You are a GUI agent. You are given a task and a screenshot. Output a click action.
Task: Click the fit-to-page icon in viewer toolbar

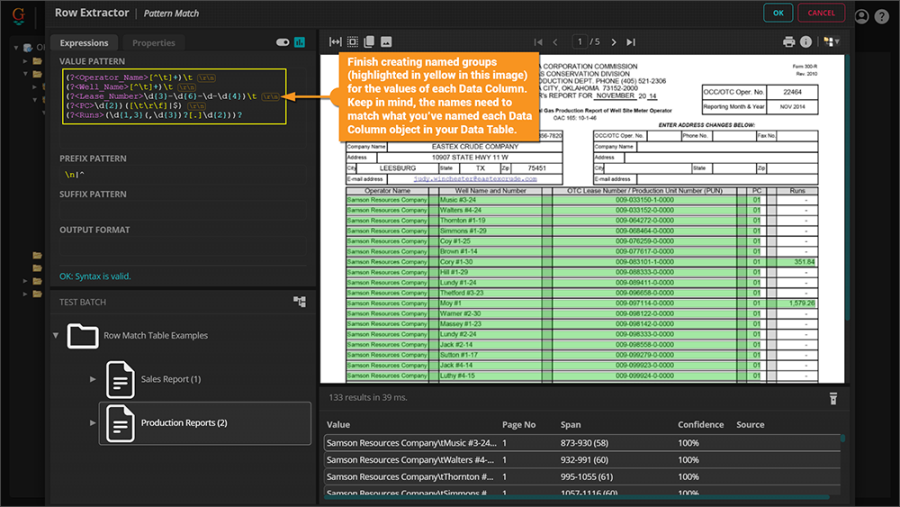pos(353,42)
